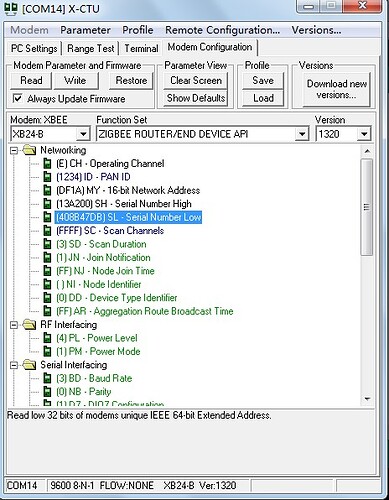389x500 pixels.
Task: Click the icon beside SC Scan Channels
Action: tap(48, 231)
